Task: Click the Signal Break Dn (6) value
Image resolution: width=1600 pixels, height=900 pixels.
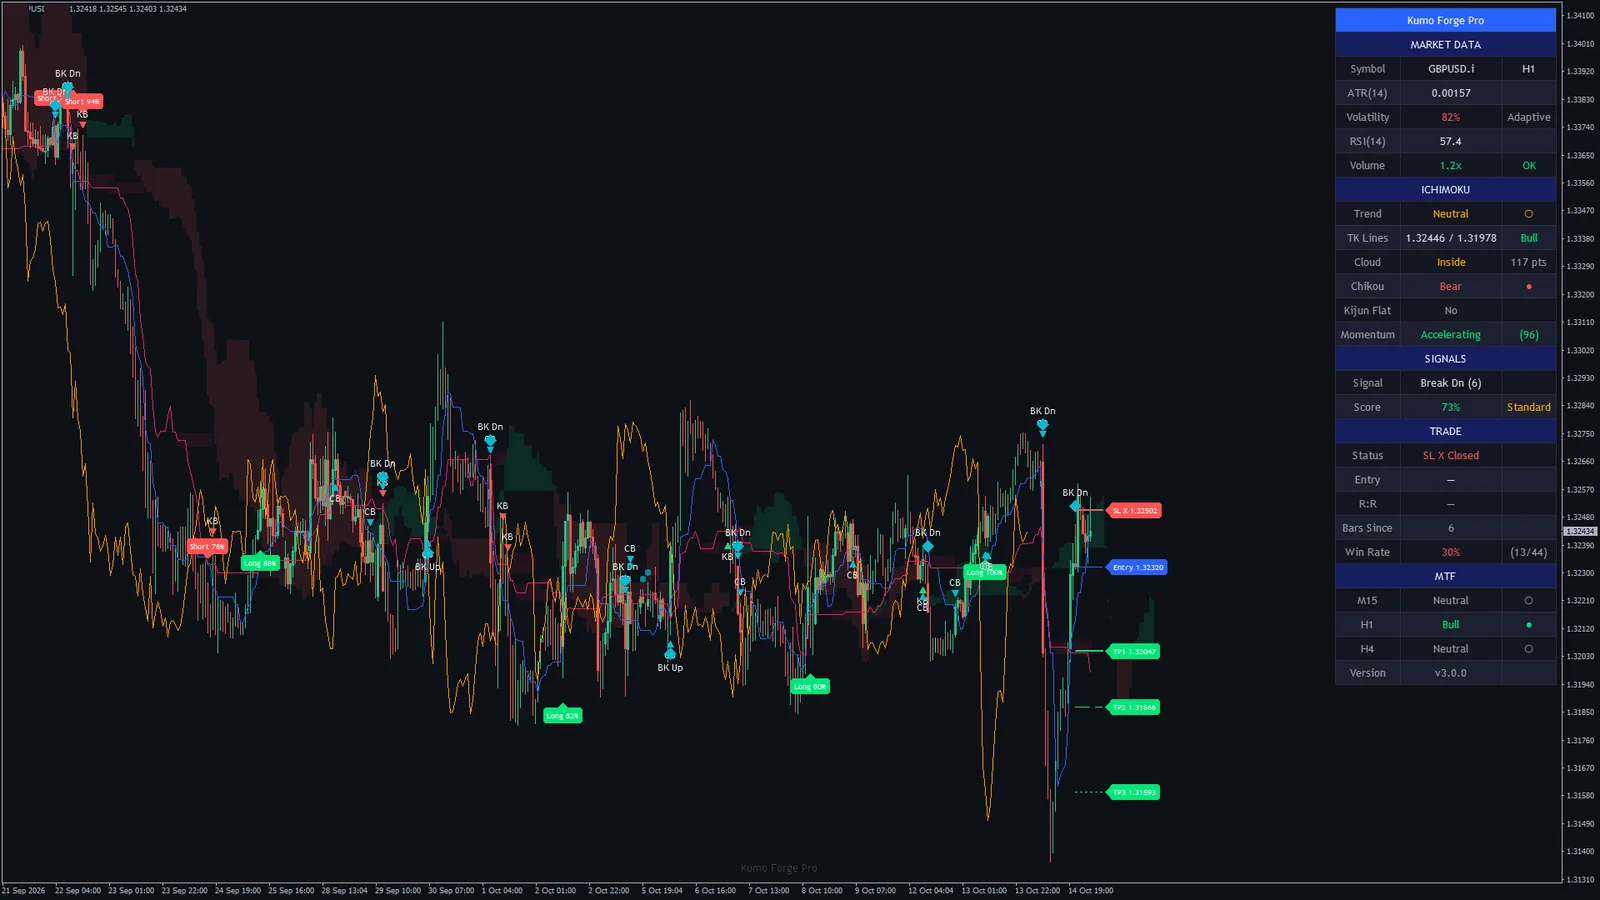Action: pos(1451,383)
